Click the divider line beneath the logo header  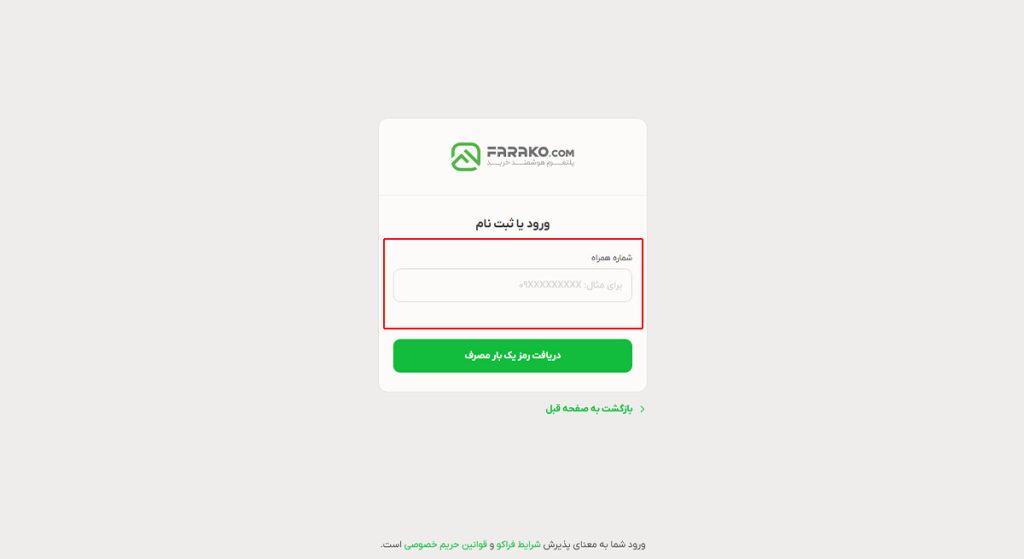click(513, 195)
